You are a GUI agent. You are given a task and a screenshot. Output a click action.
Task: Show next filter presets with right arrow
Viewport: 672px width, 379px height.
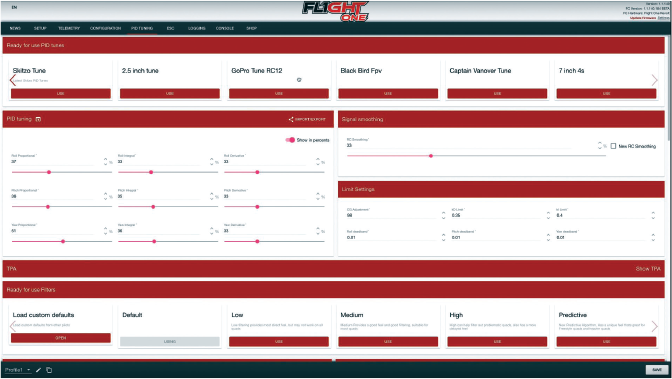(x=654, y=326)
